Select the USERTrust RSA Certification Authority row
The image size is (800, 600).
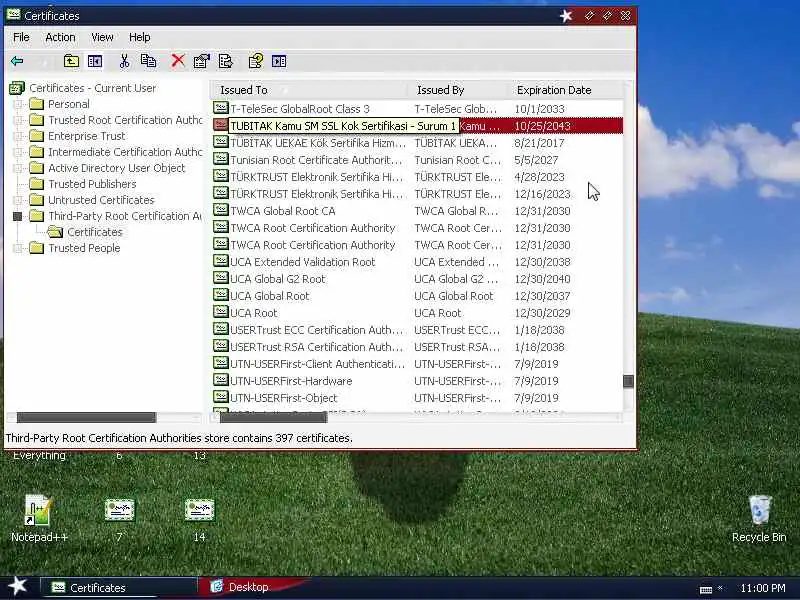(x=418, y=347)
